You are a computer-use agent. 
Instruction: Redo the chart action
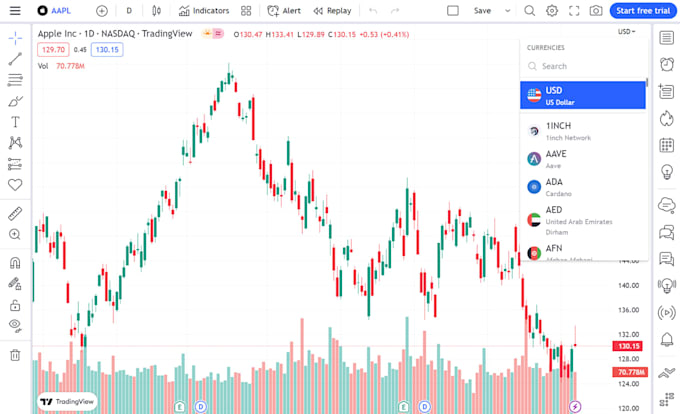(395, 11)
